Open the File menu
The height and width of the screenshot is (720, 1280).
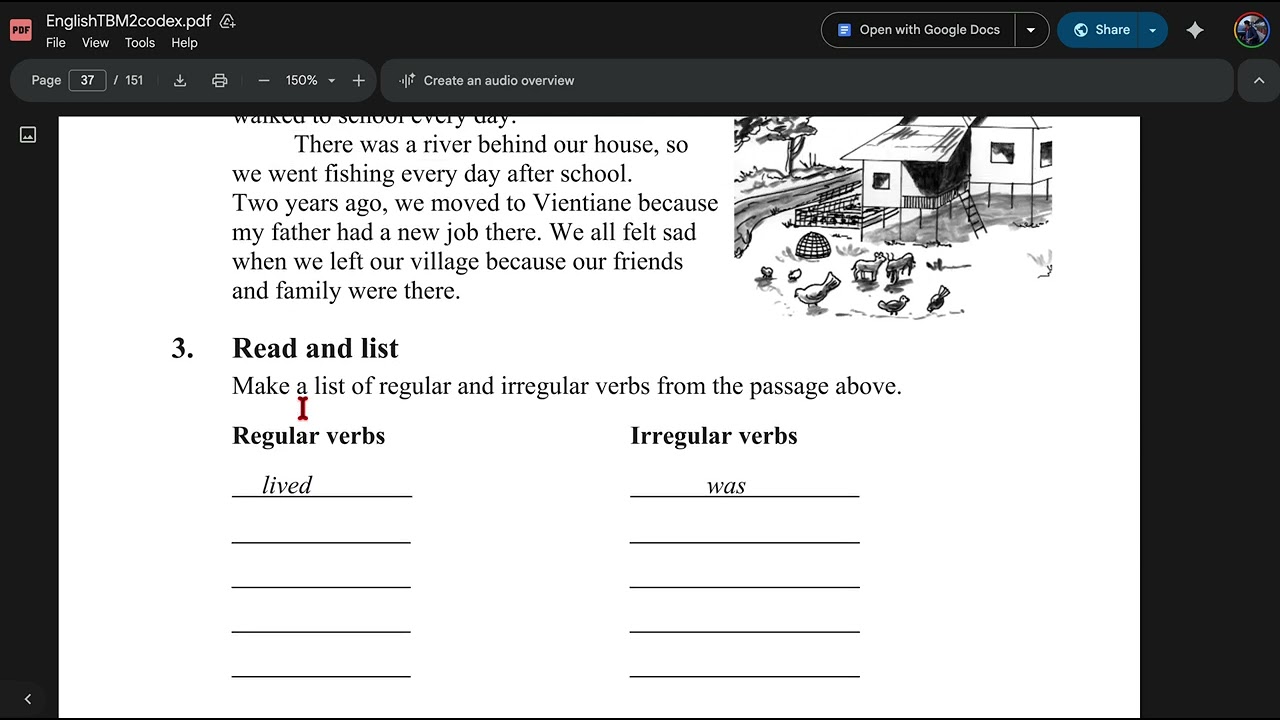point(56,43)
